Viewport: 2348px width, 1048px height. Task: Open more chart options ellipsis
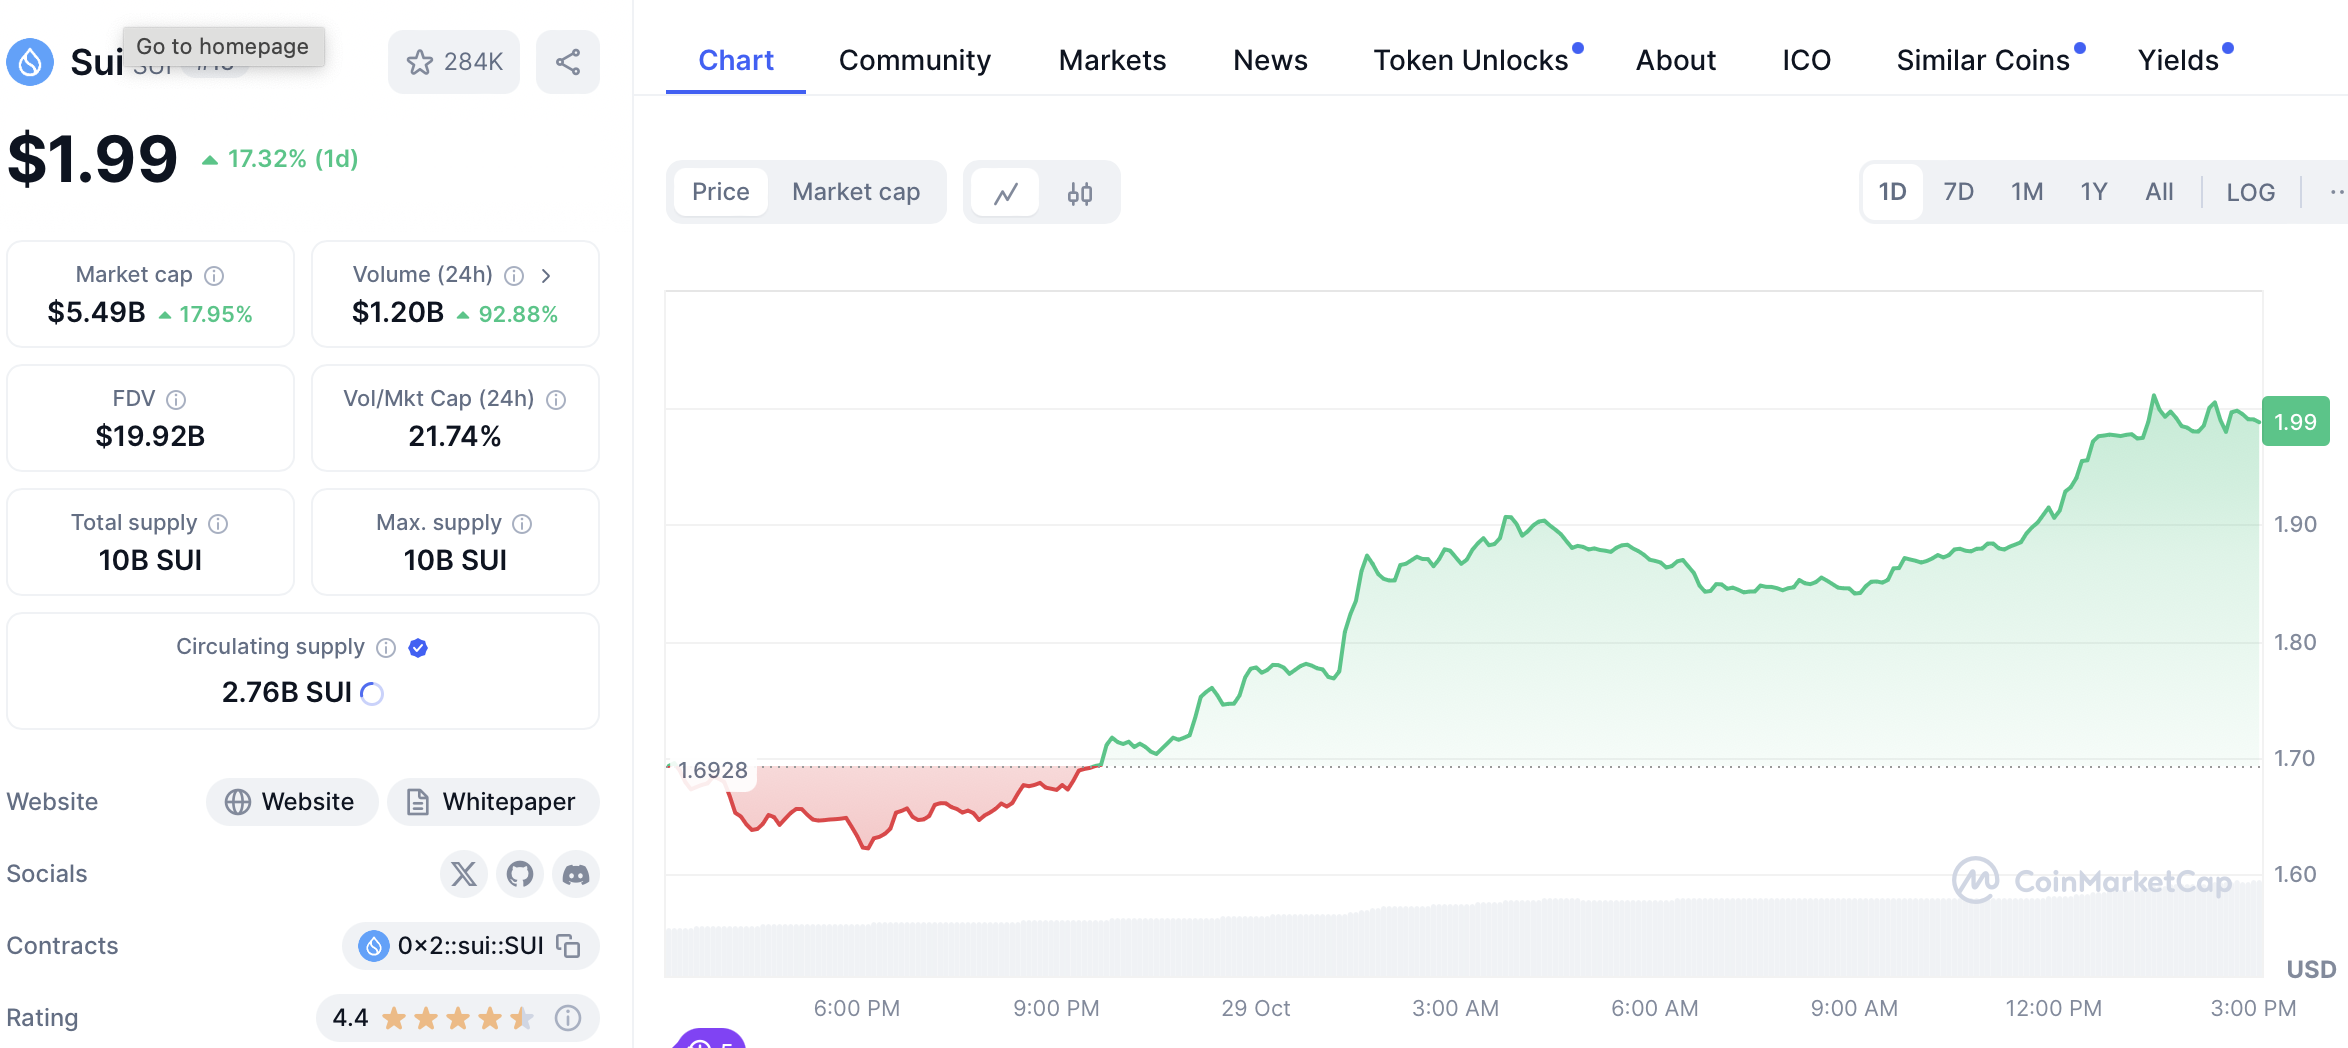tap(2336, 192)
